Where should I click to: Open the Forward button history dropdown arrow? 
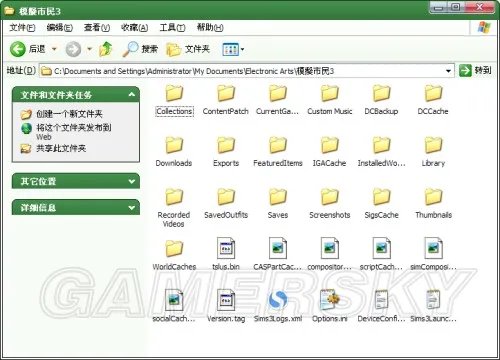tap(89, 49)
